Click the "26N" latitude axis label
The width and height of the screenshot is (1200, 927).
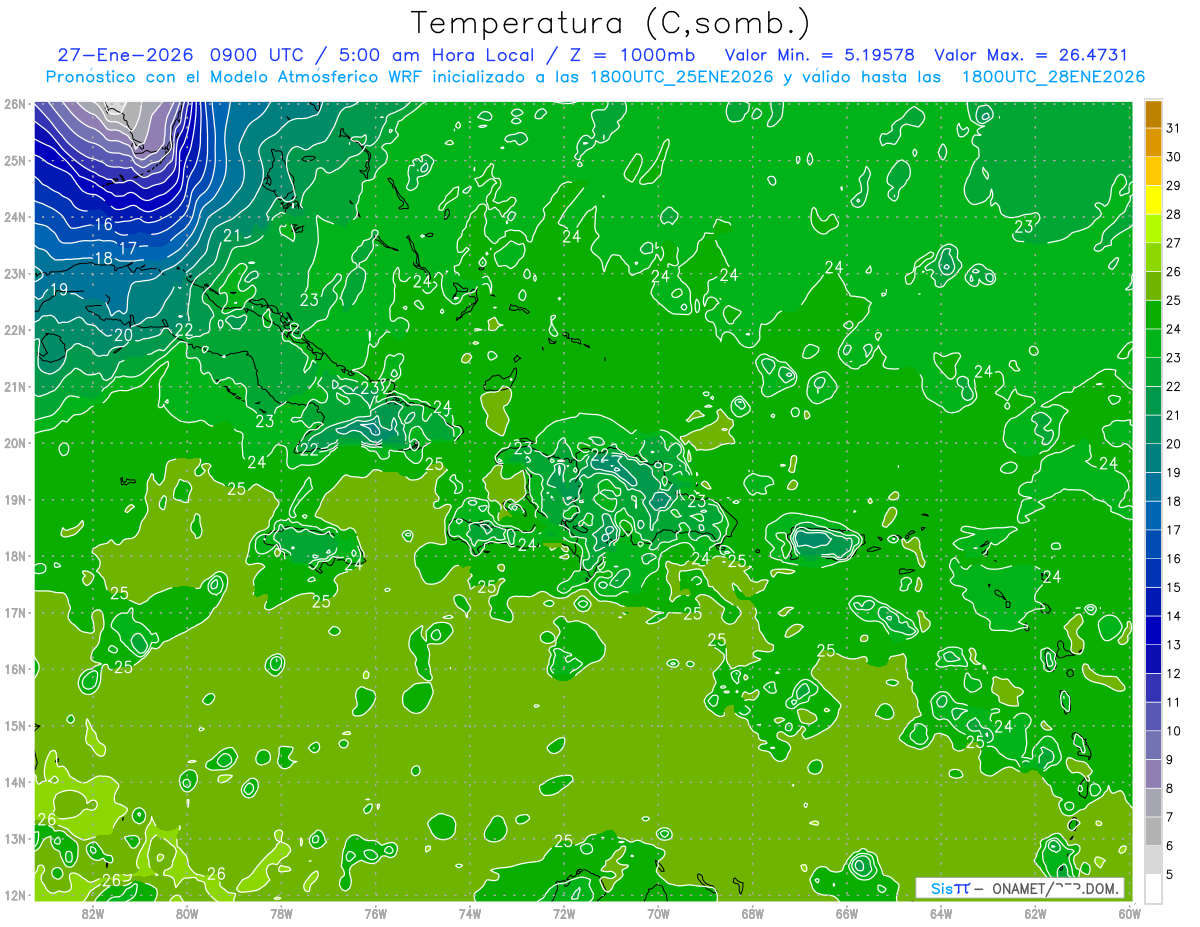[14, 104]
